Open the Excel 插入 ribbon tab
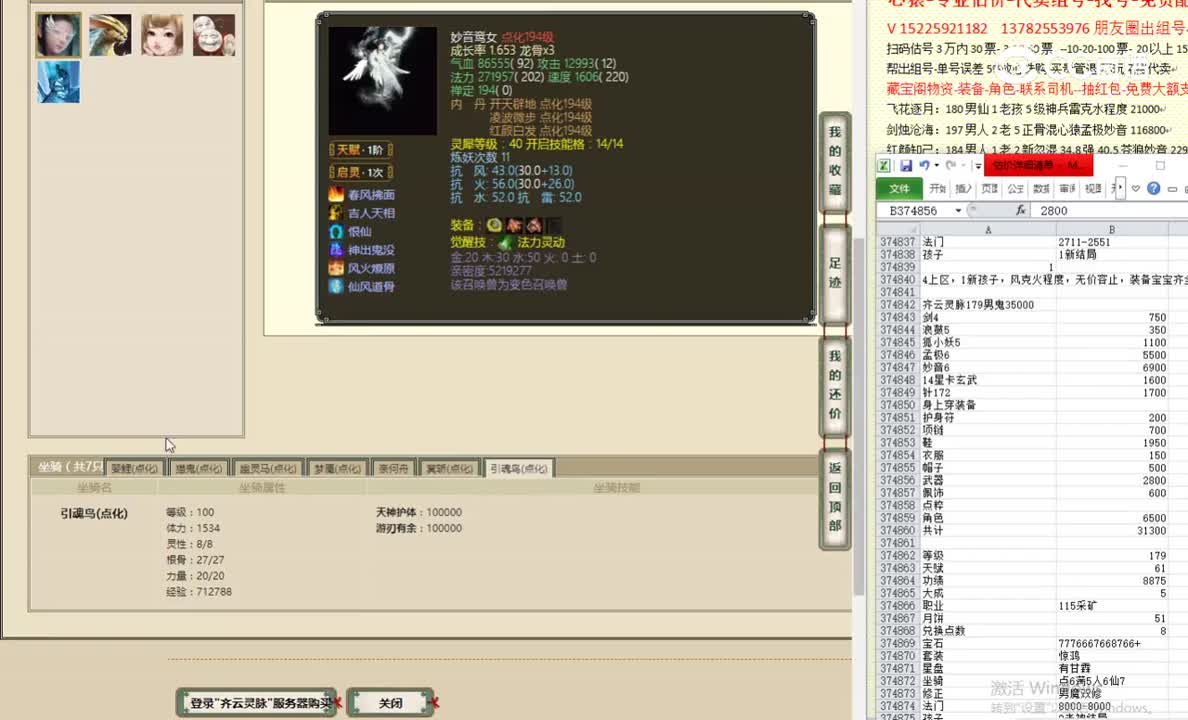 [964, 188]
